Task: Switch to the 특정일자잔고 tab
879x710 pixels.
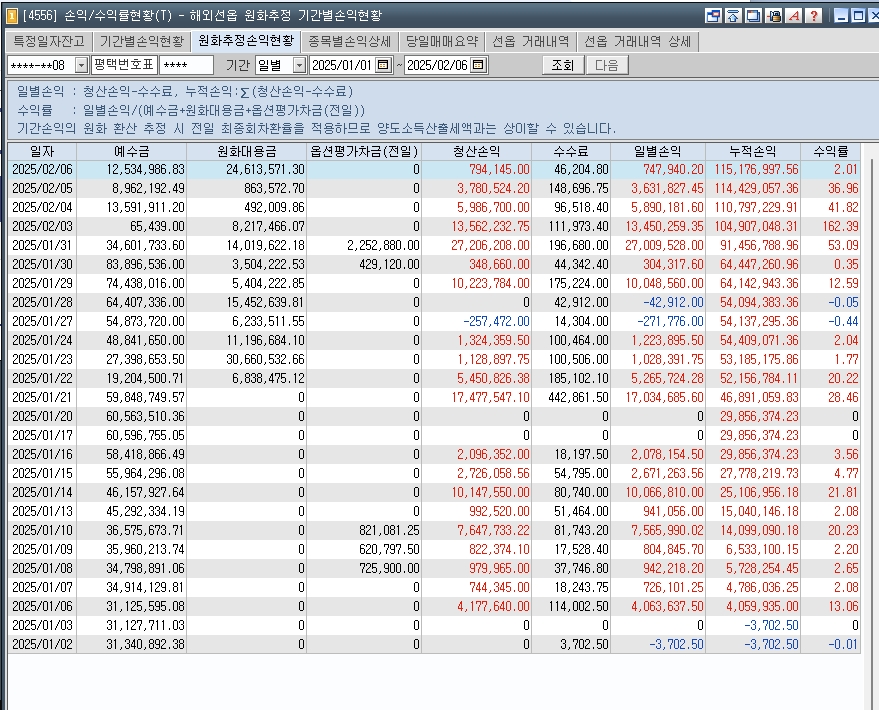Action: click(49, 41)
